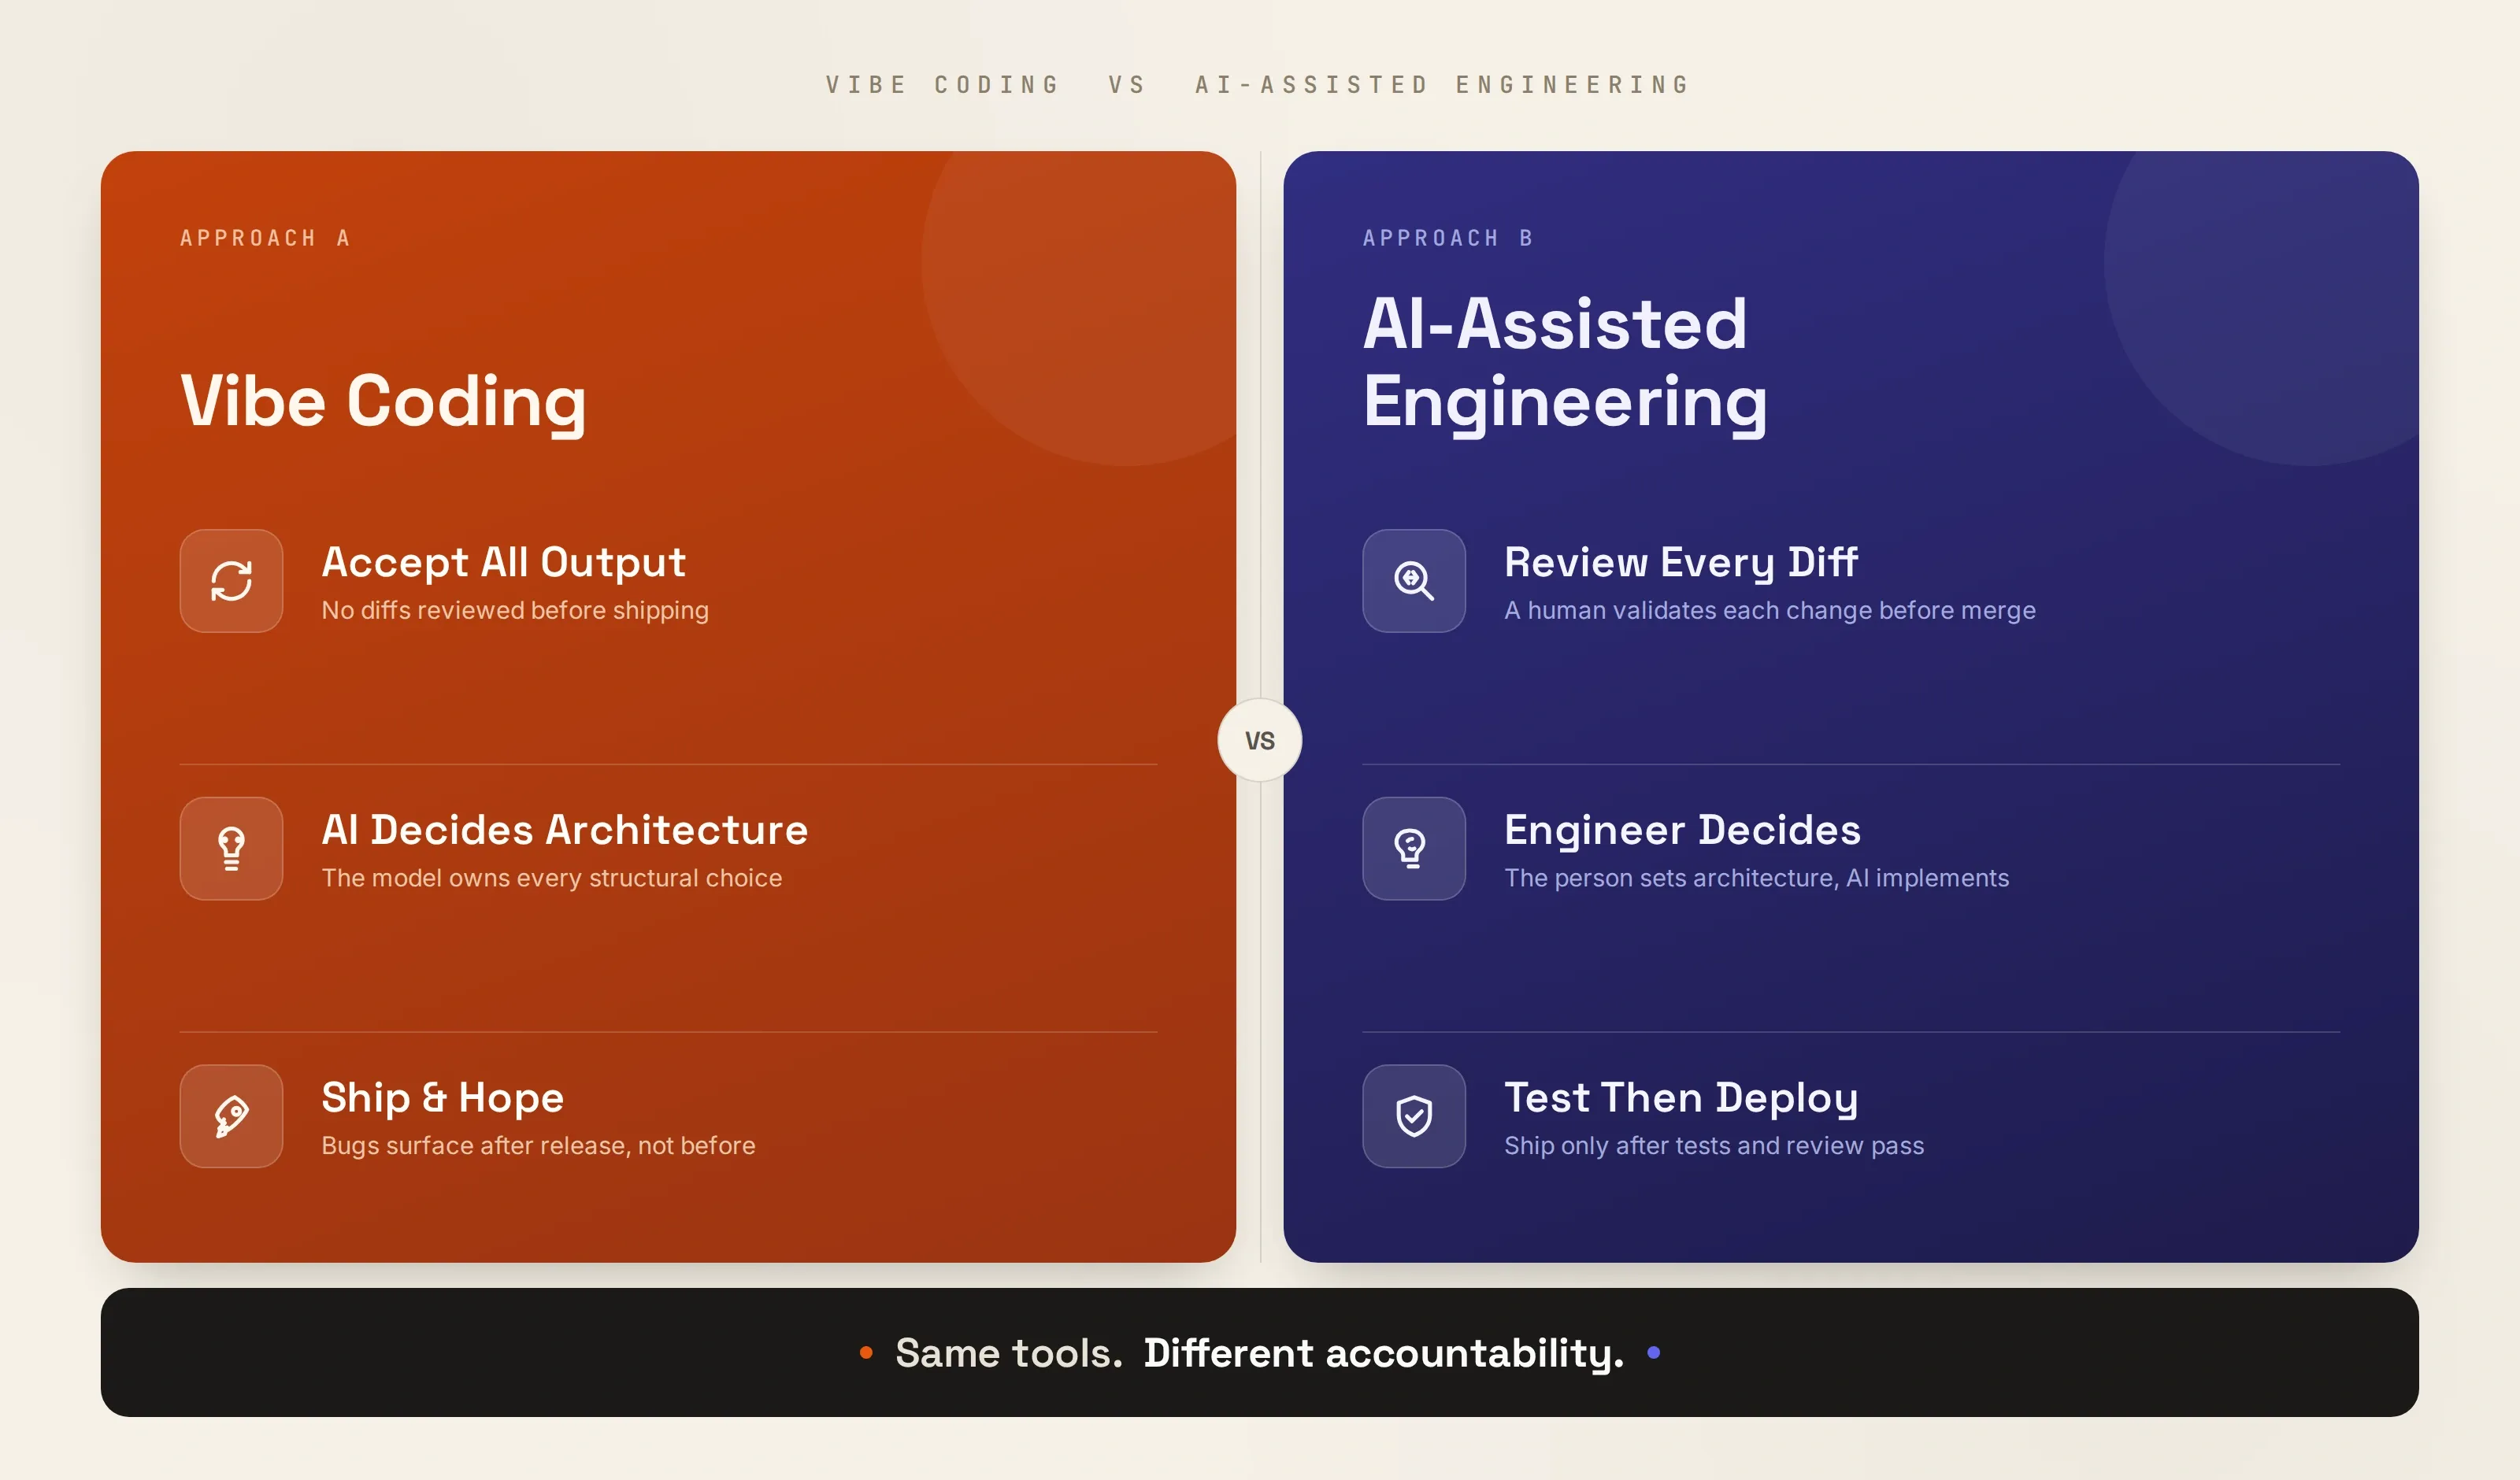The height and width of the screenshot is (1480, 2520).
Task: Click 'AI-ASSISTED ENGINEERING' in the top header line
Action: pos(1443,85)
